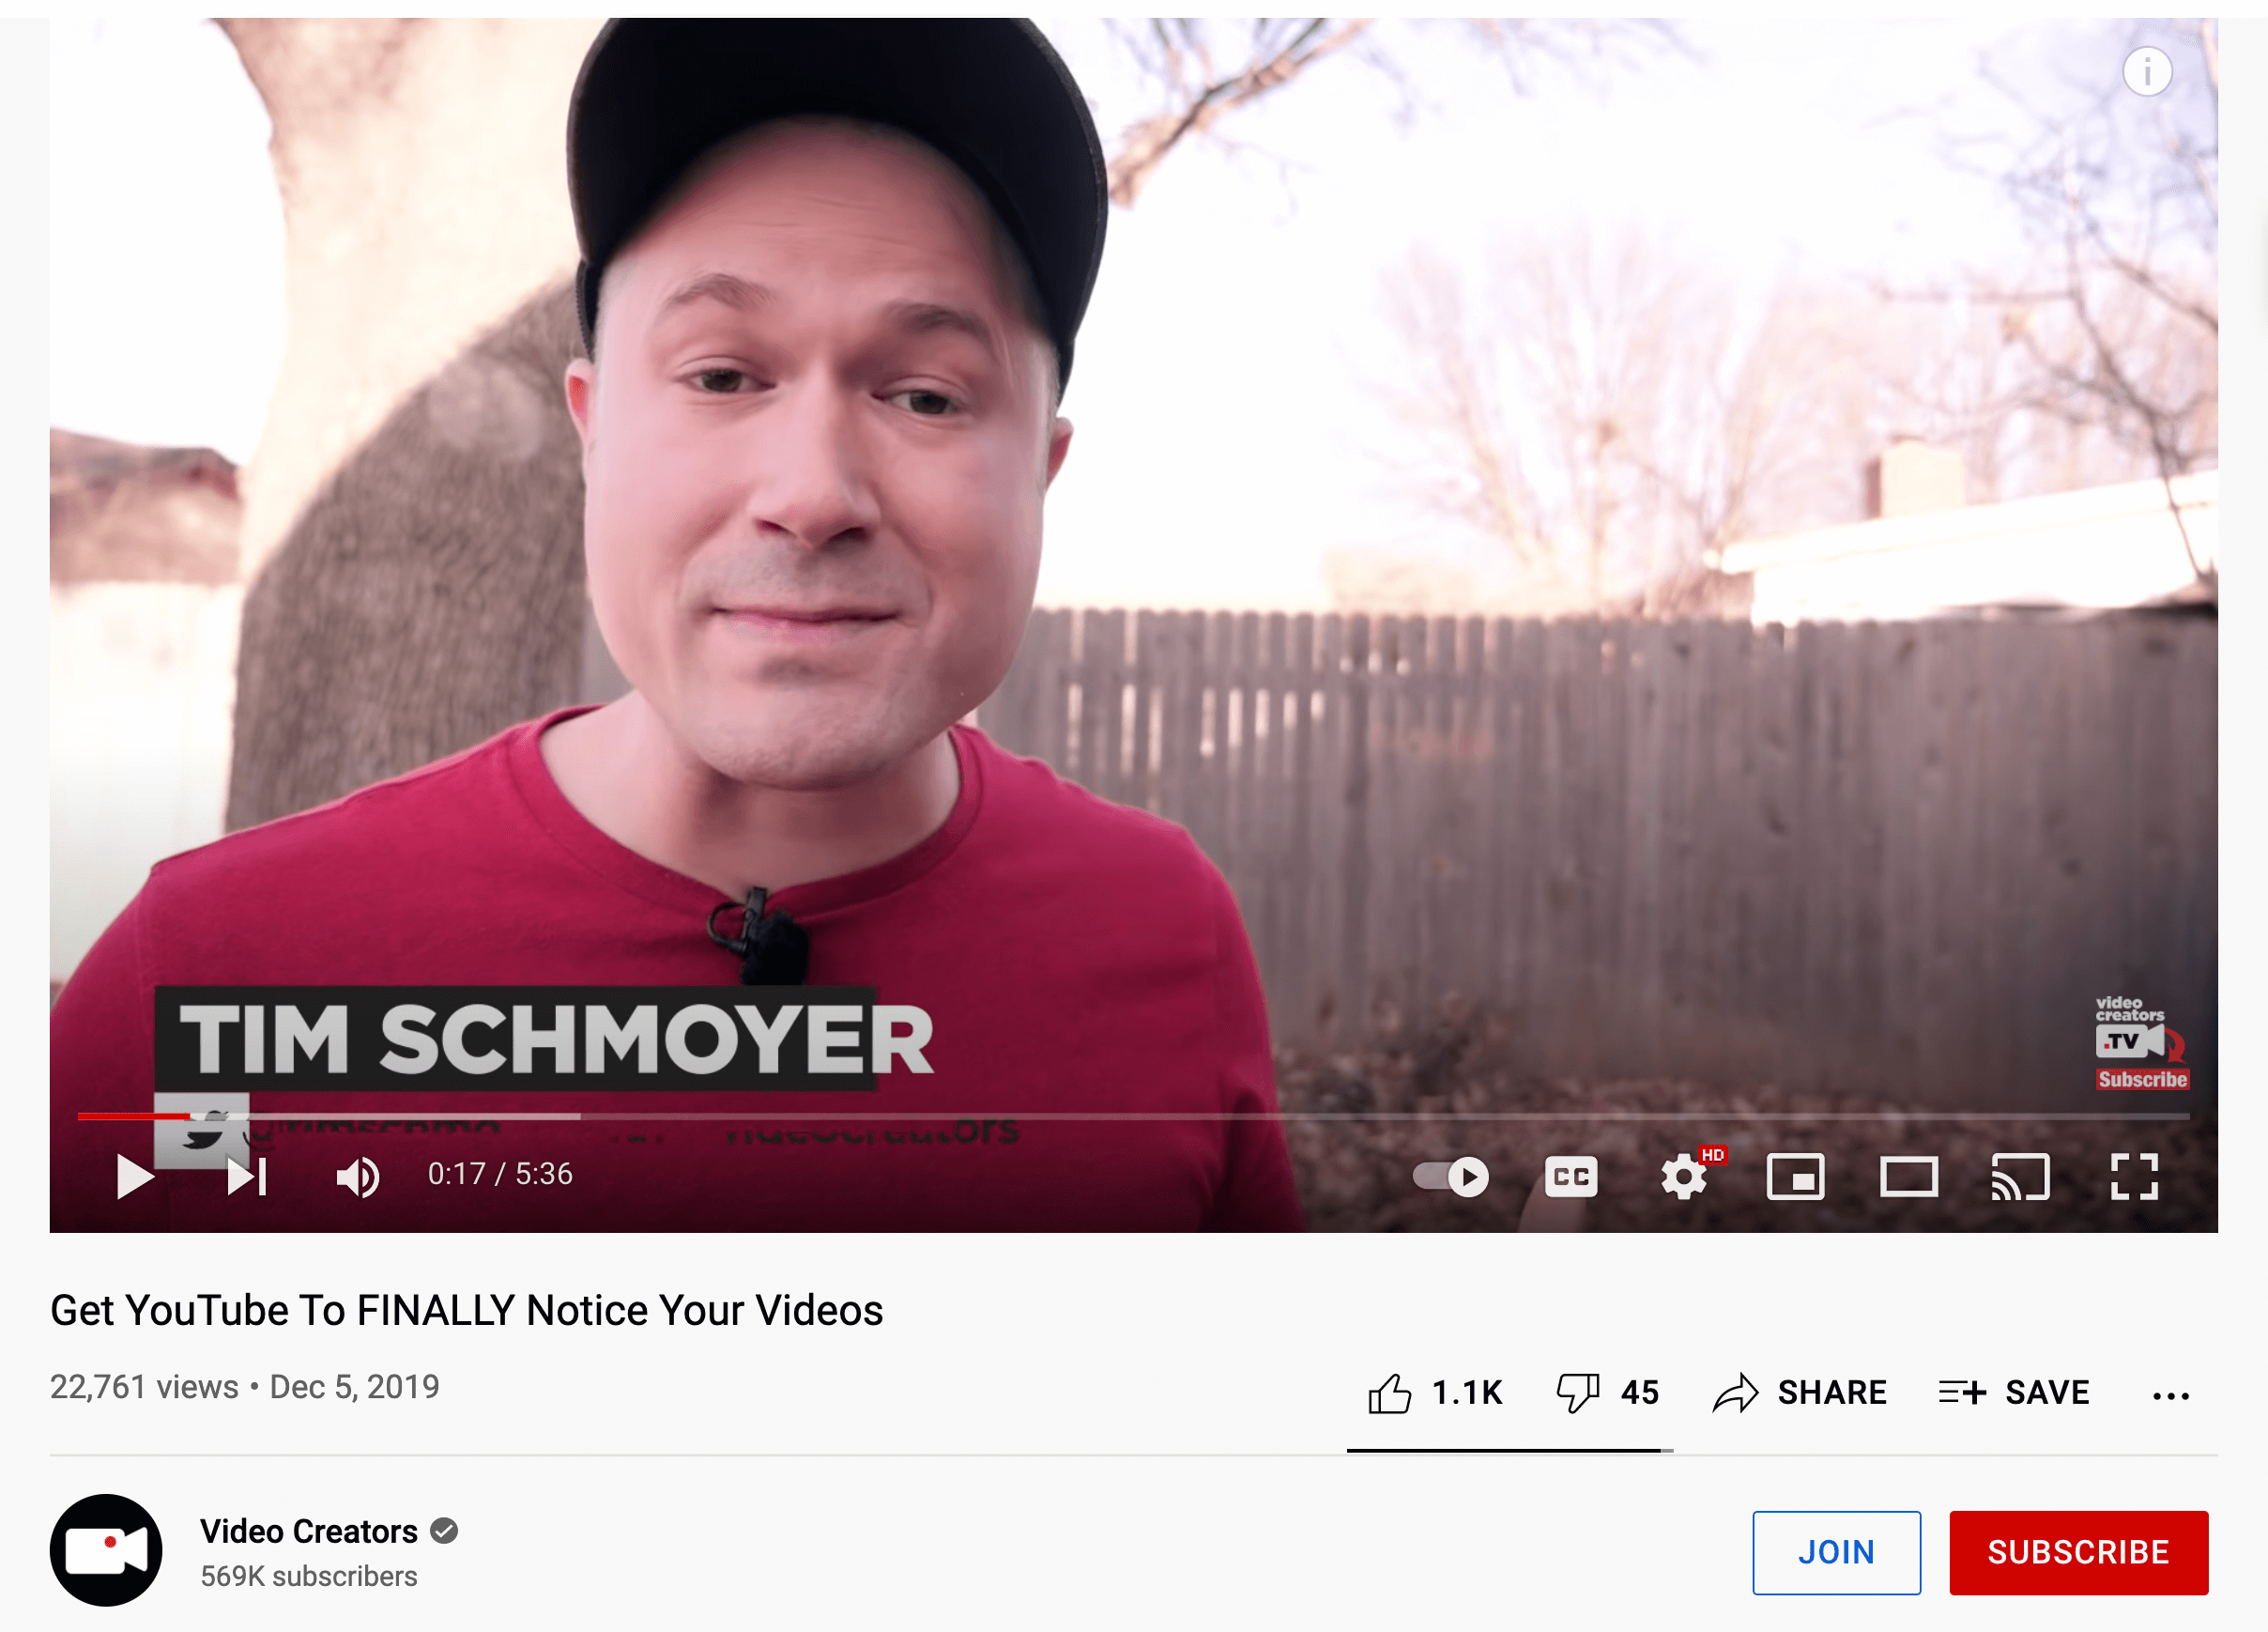The height and width of the screenshot is (1632, 2268).
Task: Open the miniplayer
Action: point(1796,1176)
